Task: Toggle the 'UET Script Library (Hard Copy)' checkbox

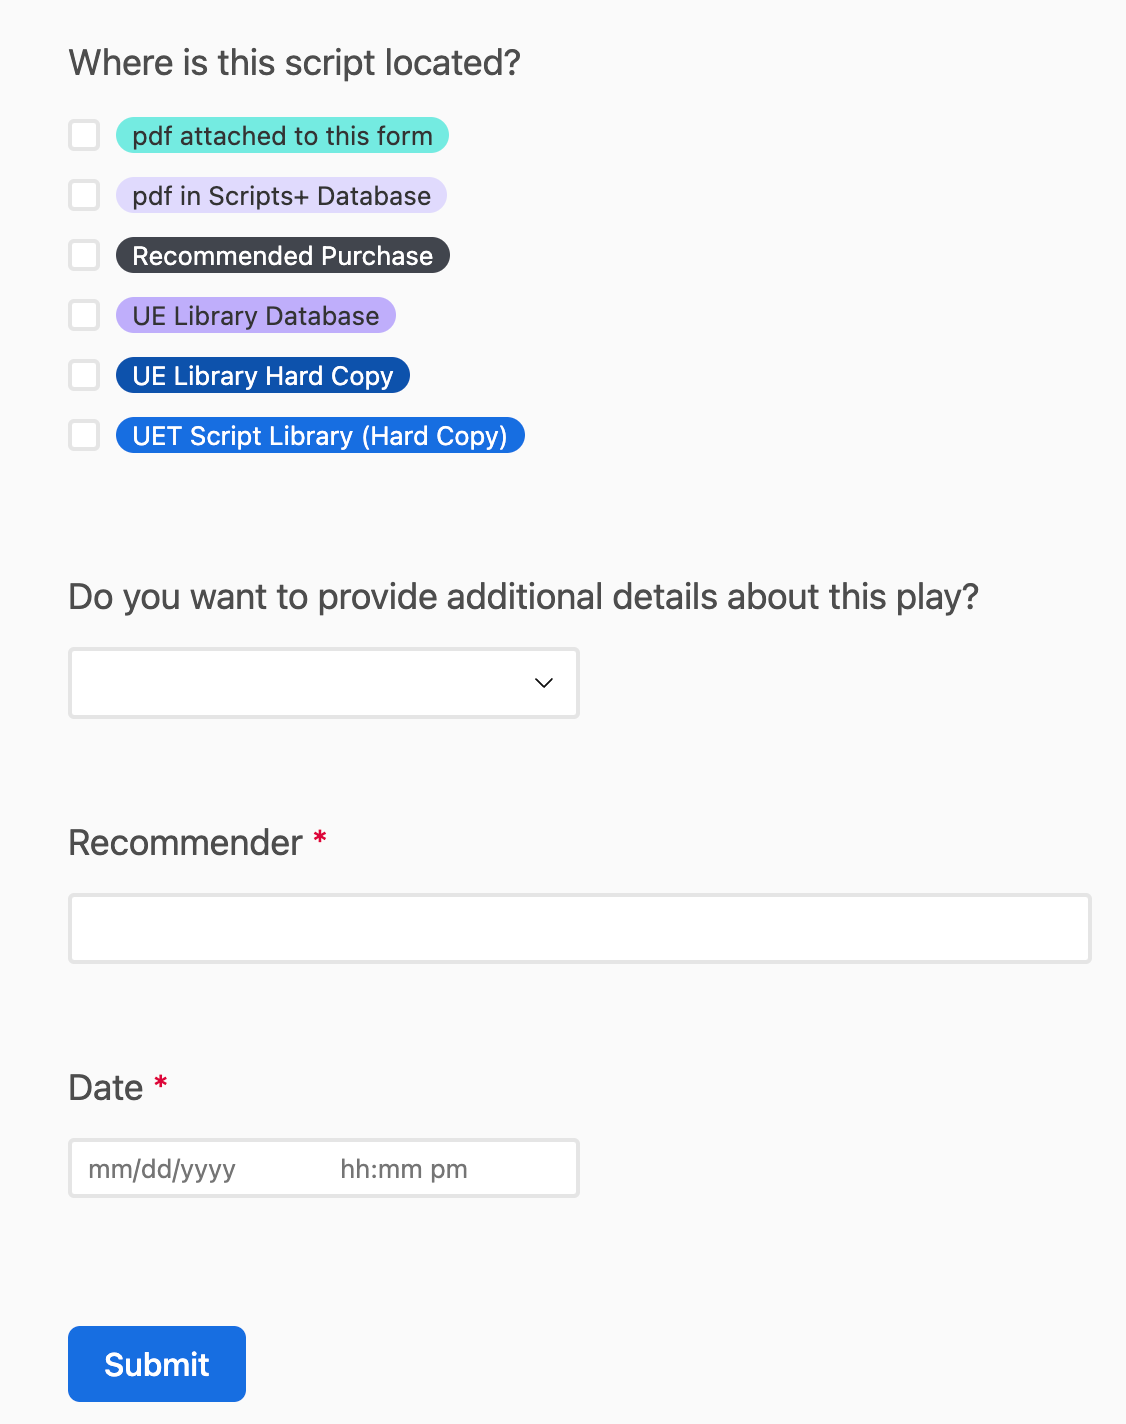Action: pos(84,435)
